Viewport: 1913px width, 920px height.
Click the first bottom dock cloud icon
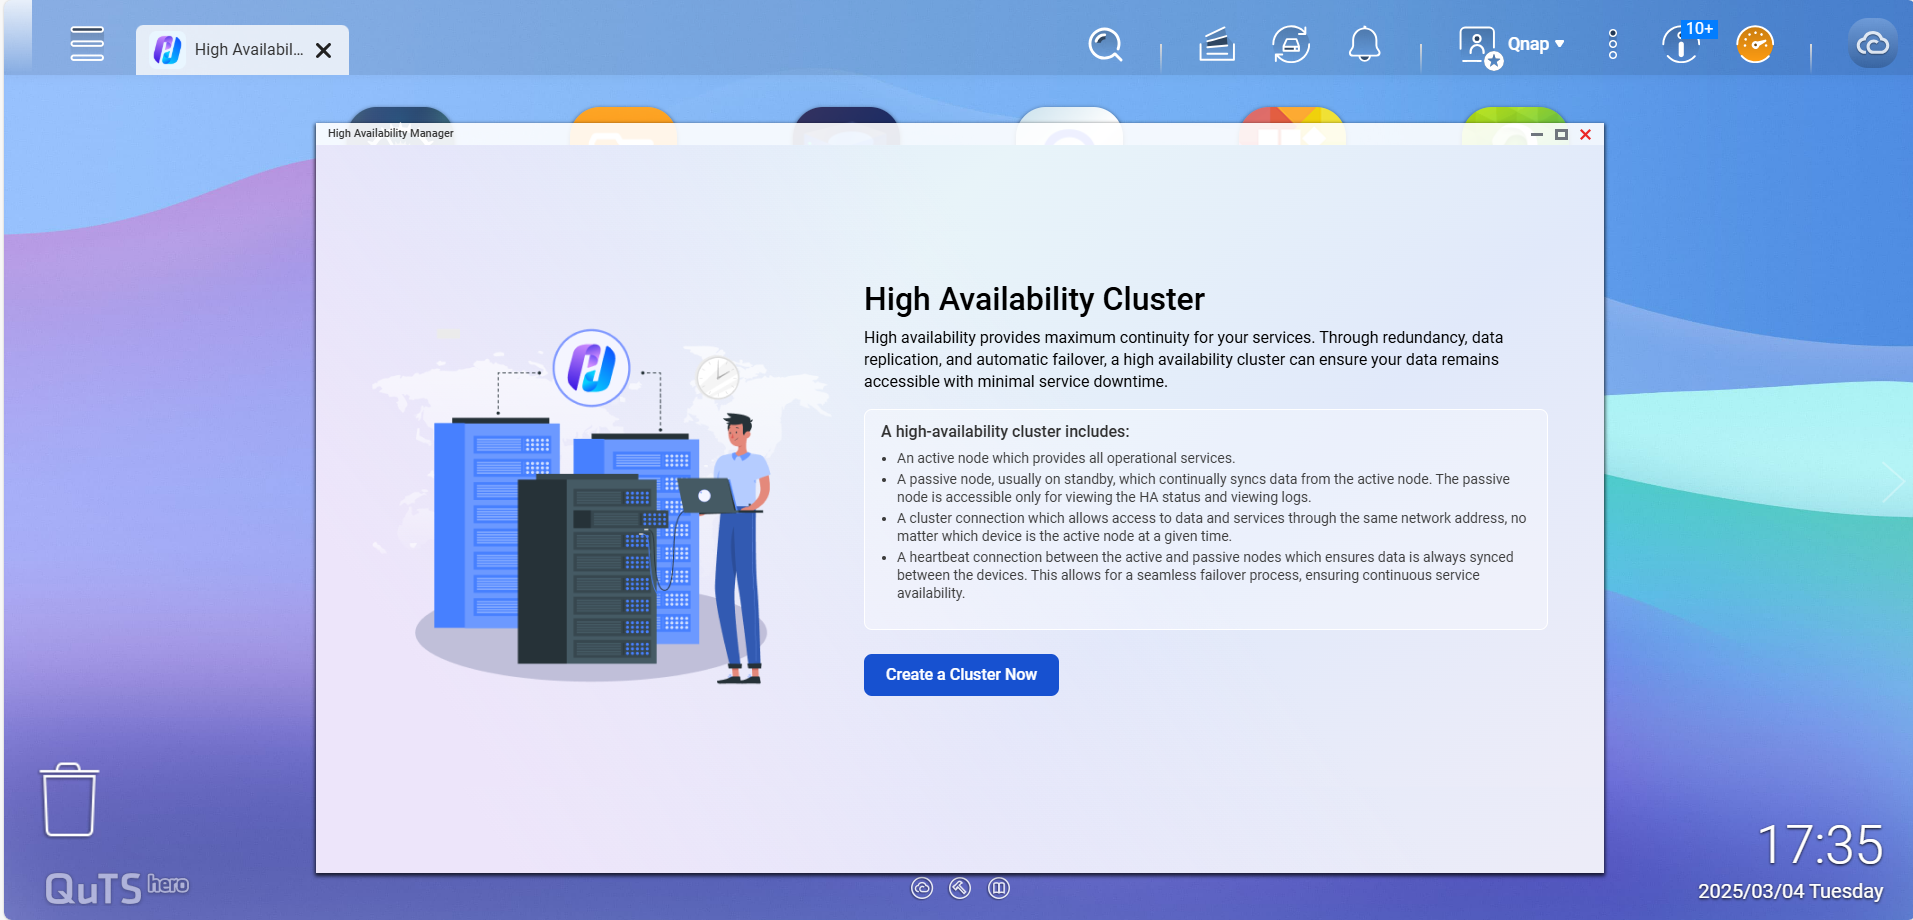pos(922,888)
